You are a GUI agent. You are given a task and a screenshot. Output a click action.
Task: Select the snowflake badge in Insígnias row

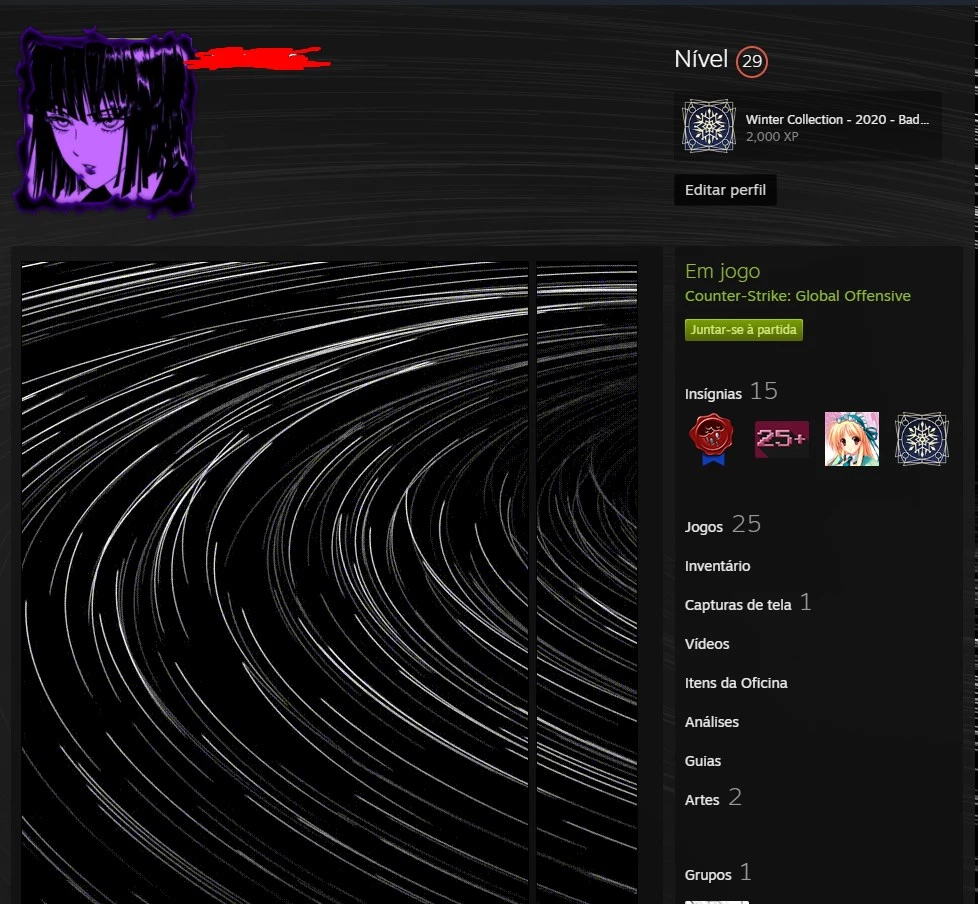pyautogui.click(x=921, y=439)
